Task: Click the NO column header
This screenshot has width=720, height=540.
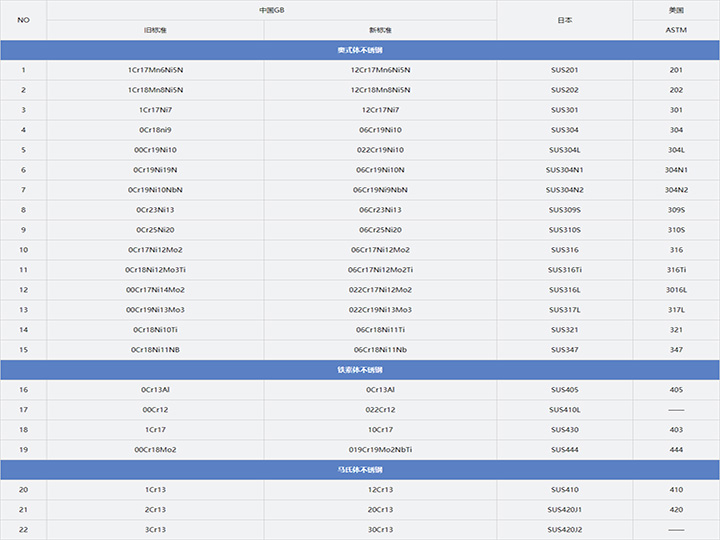Action: [x=24, y=20]
